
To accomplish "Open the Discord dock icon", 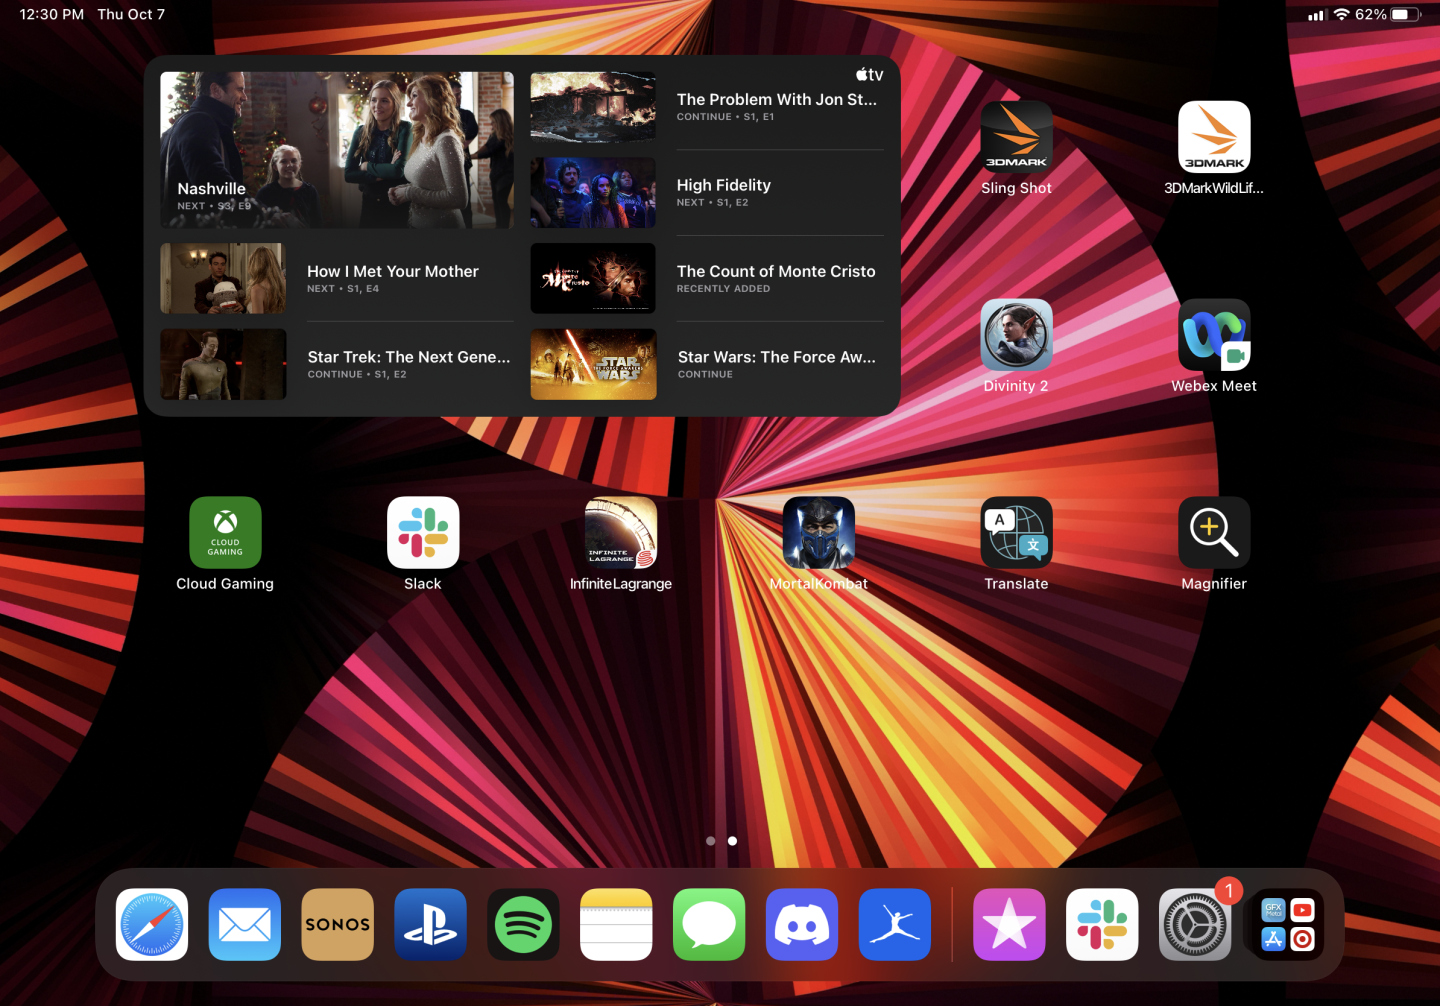I will [x=801, y=924].
